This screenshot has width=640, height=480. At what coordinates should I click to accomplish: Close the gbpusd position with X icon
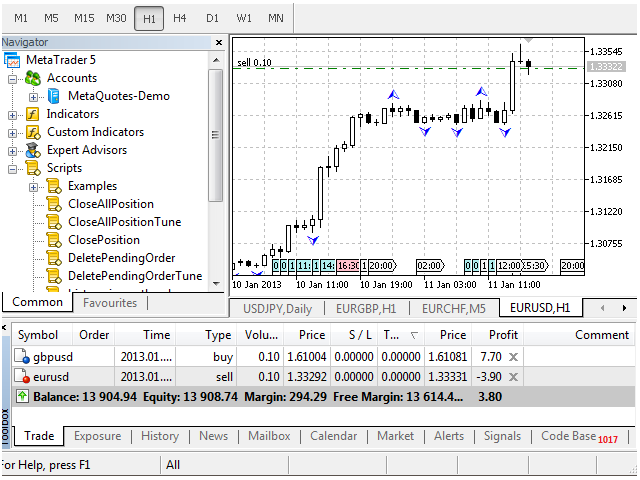point(513,356)
